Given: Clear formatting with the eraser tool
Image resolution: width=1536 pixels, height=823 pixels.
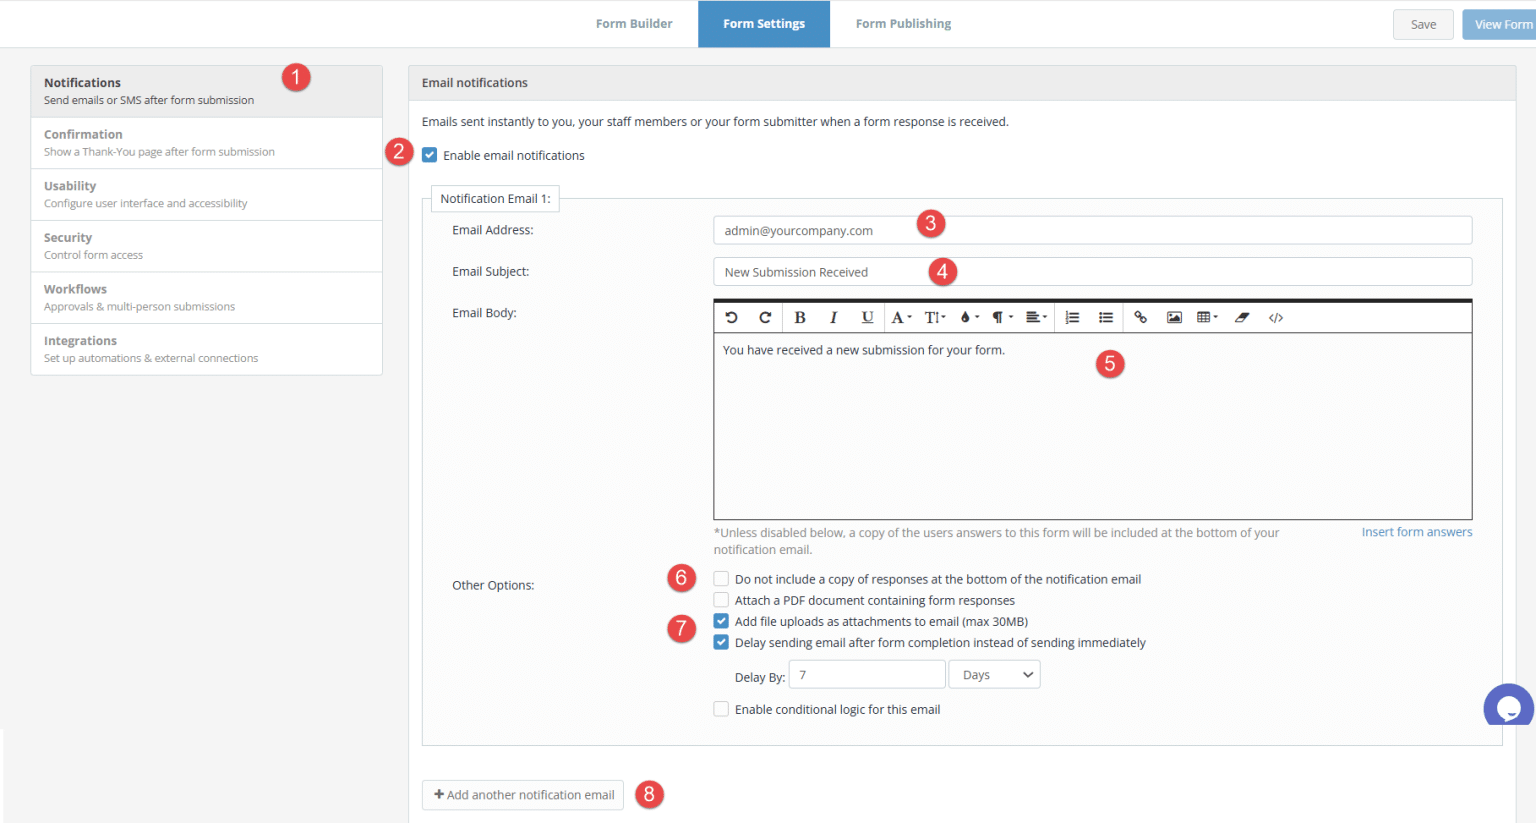Looking at the screenshot, I should coord(1241,317).
